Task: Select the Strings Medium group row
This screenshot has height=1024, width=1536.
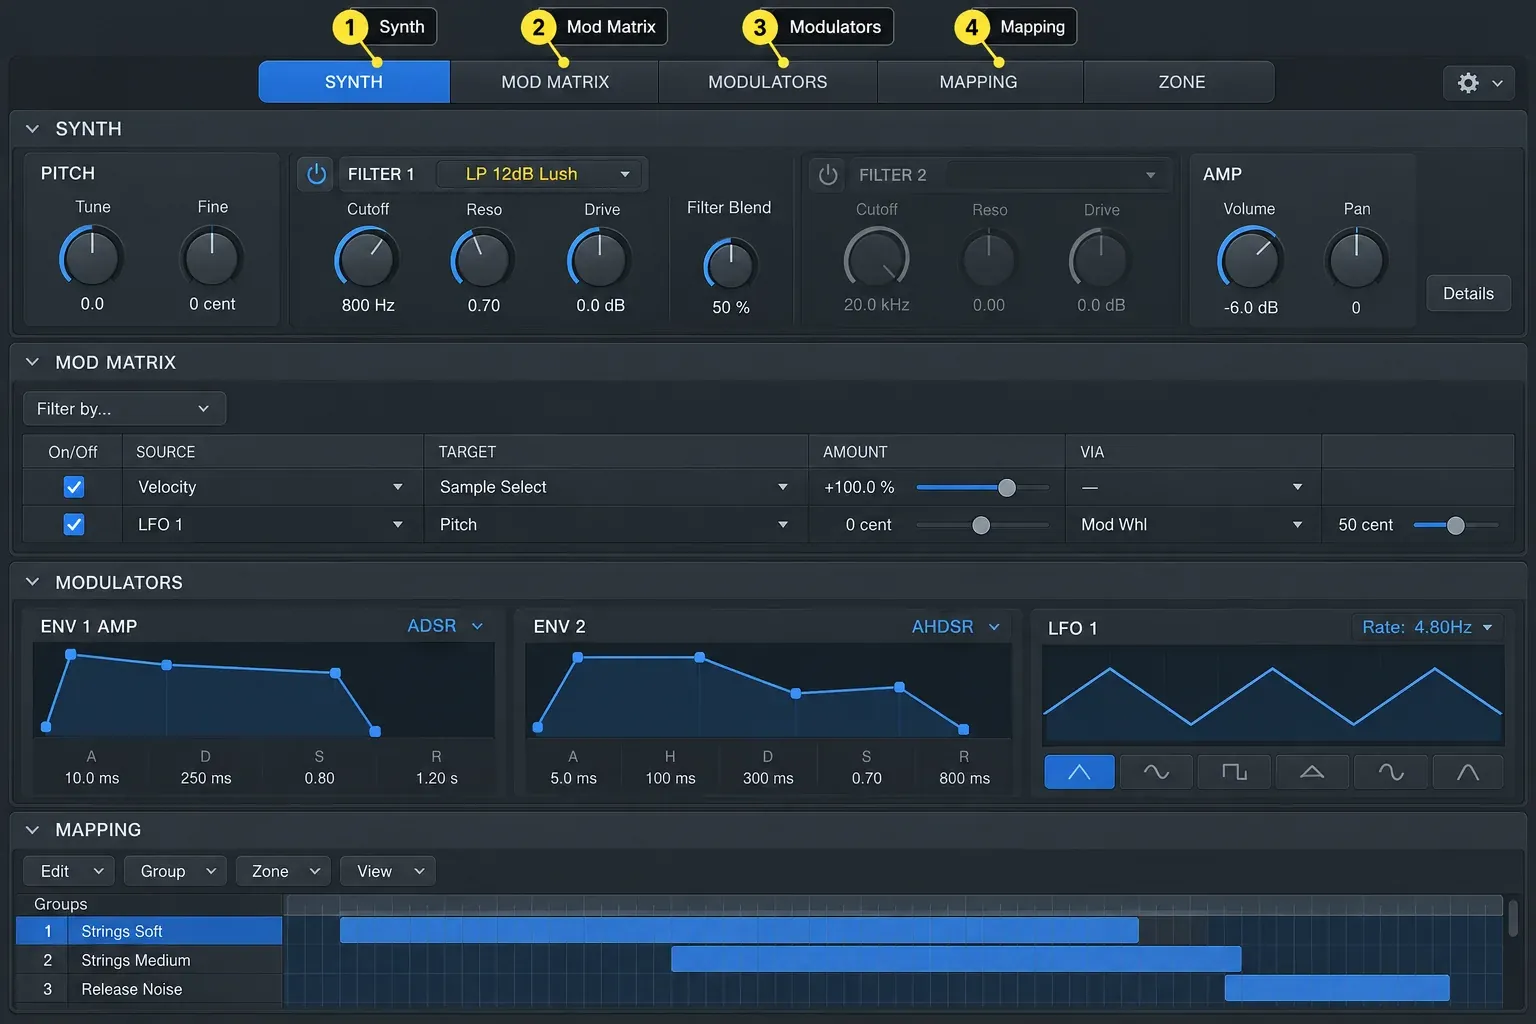Action: click(149, 960)
